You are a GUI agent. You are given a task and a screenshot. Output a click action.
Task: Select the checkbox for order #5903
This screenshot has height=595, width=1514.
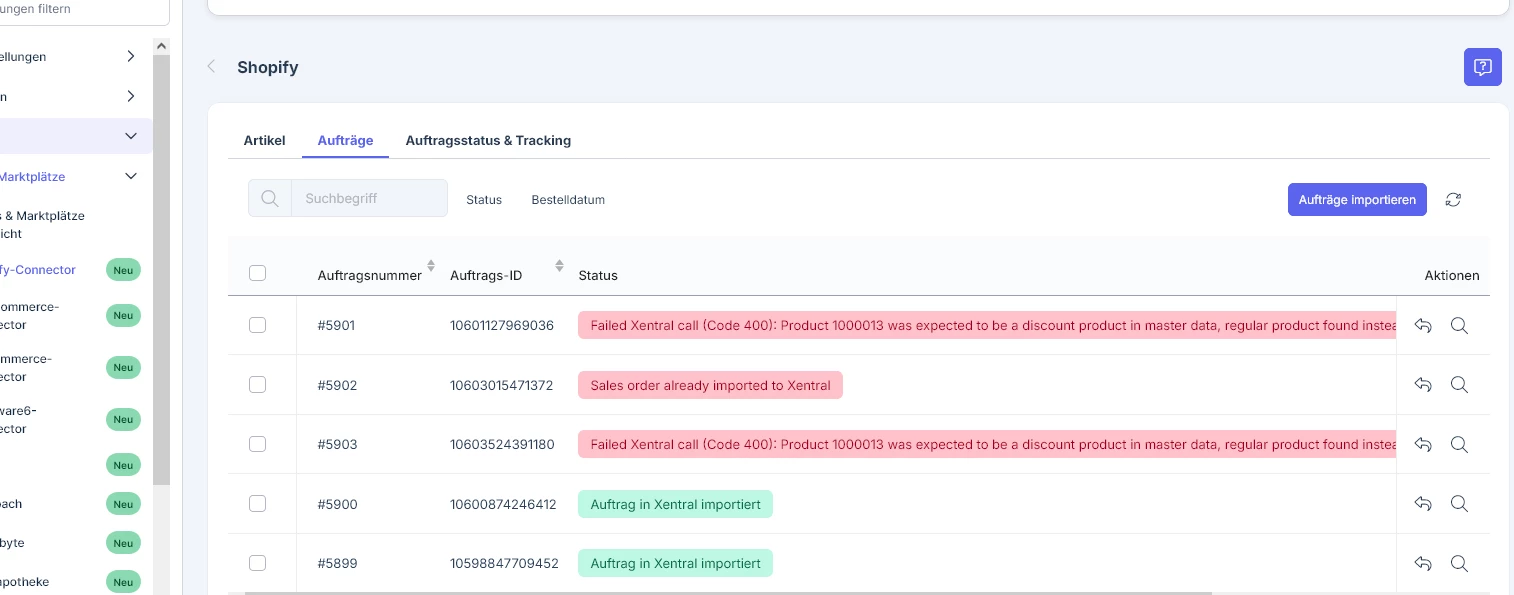coord(257,444)
